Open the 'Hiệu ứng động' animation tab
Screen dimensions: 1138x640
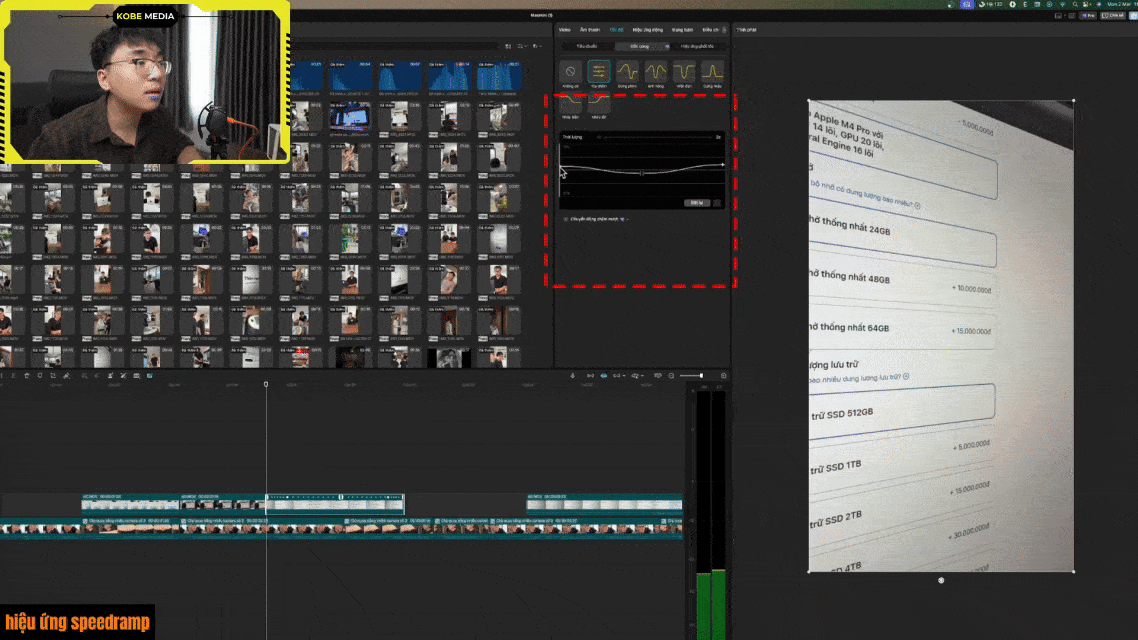(x=649, y=30)
